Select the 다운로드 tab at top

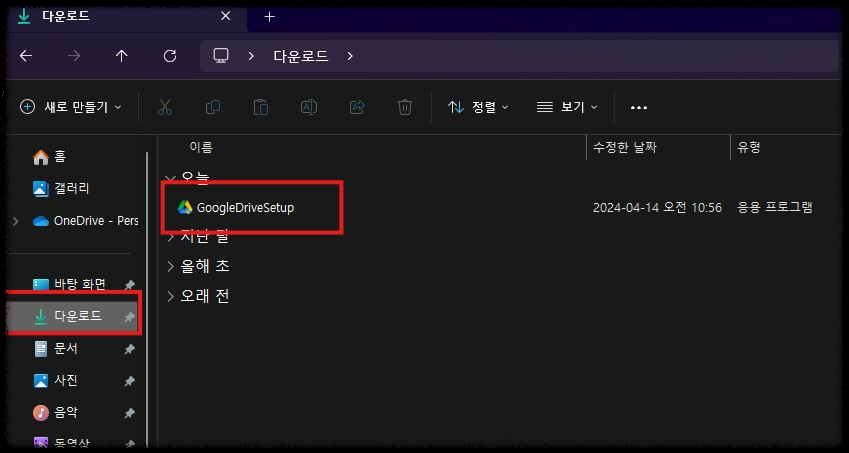(x=127, y=17)
